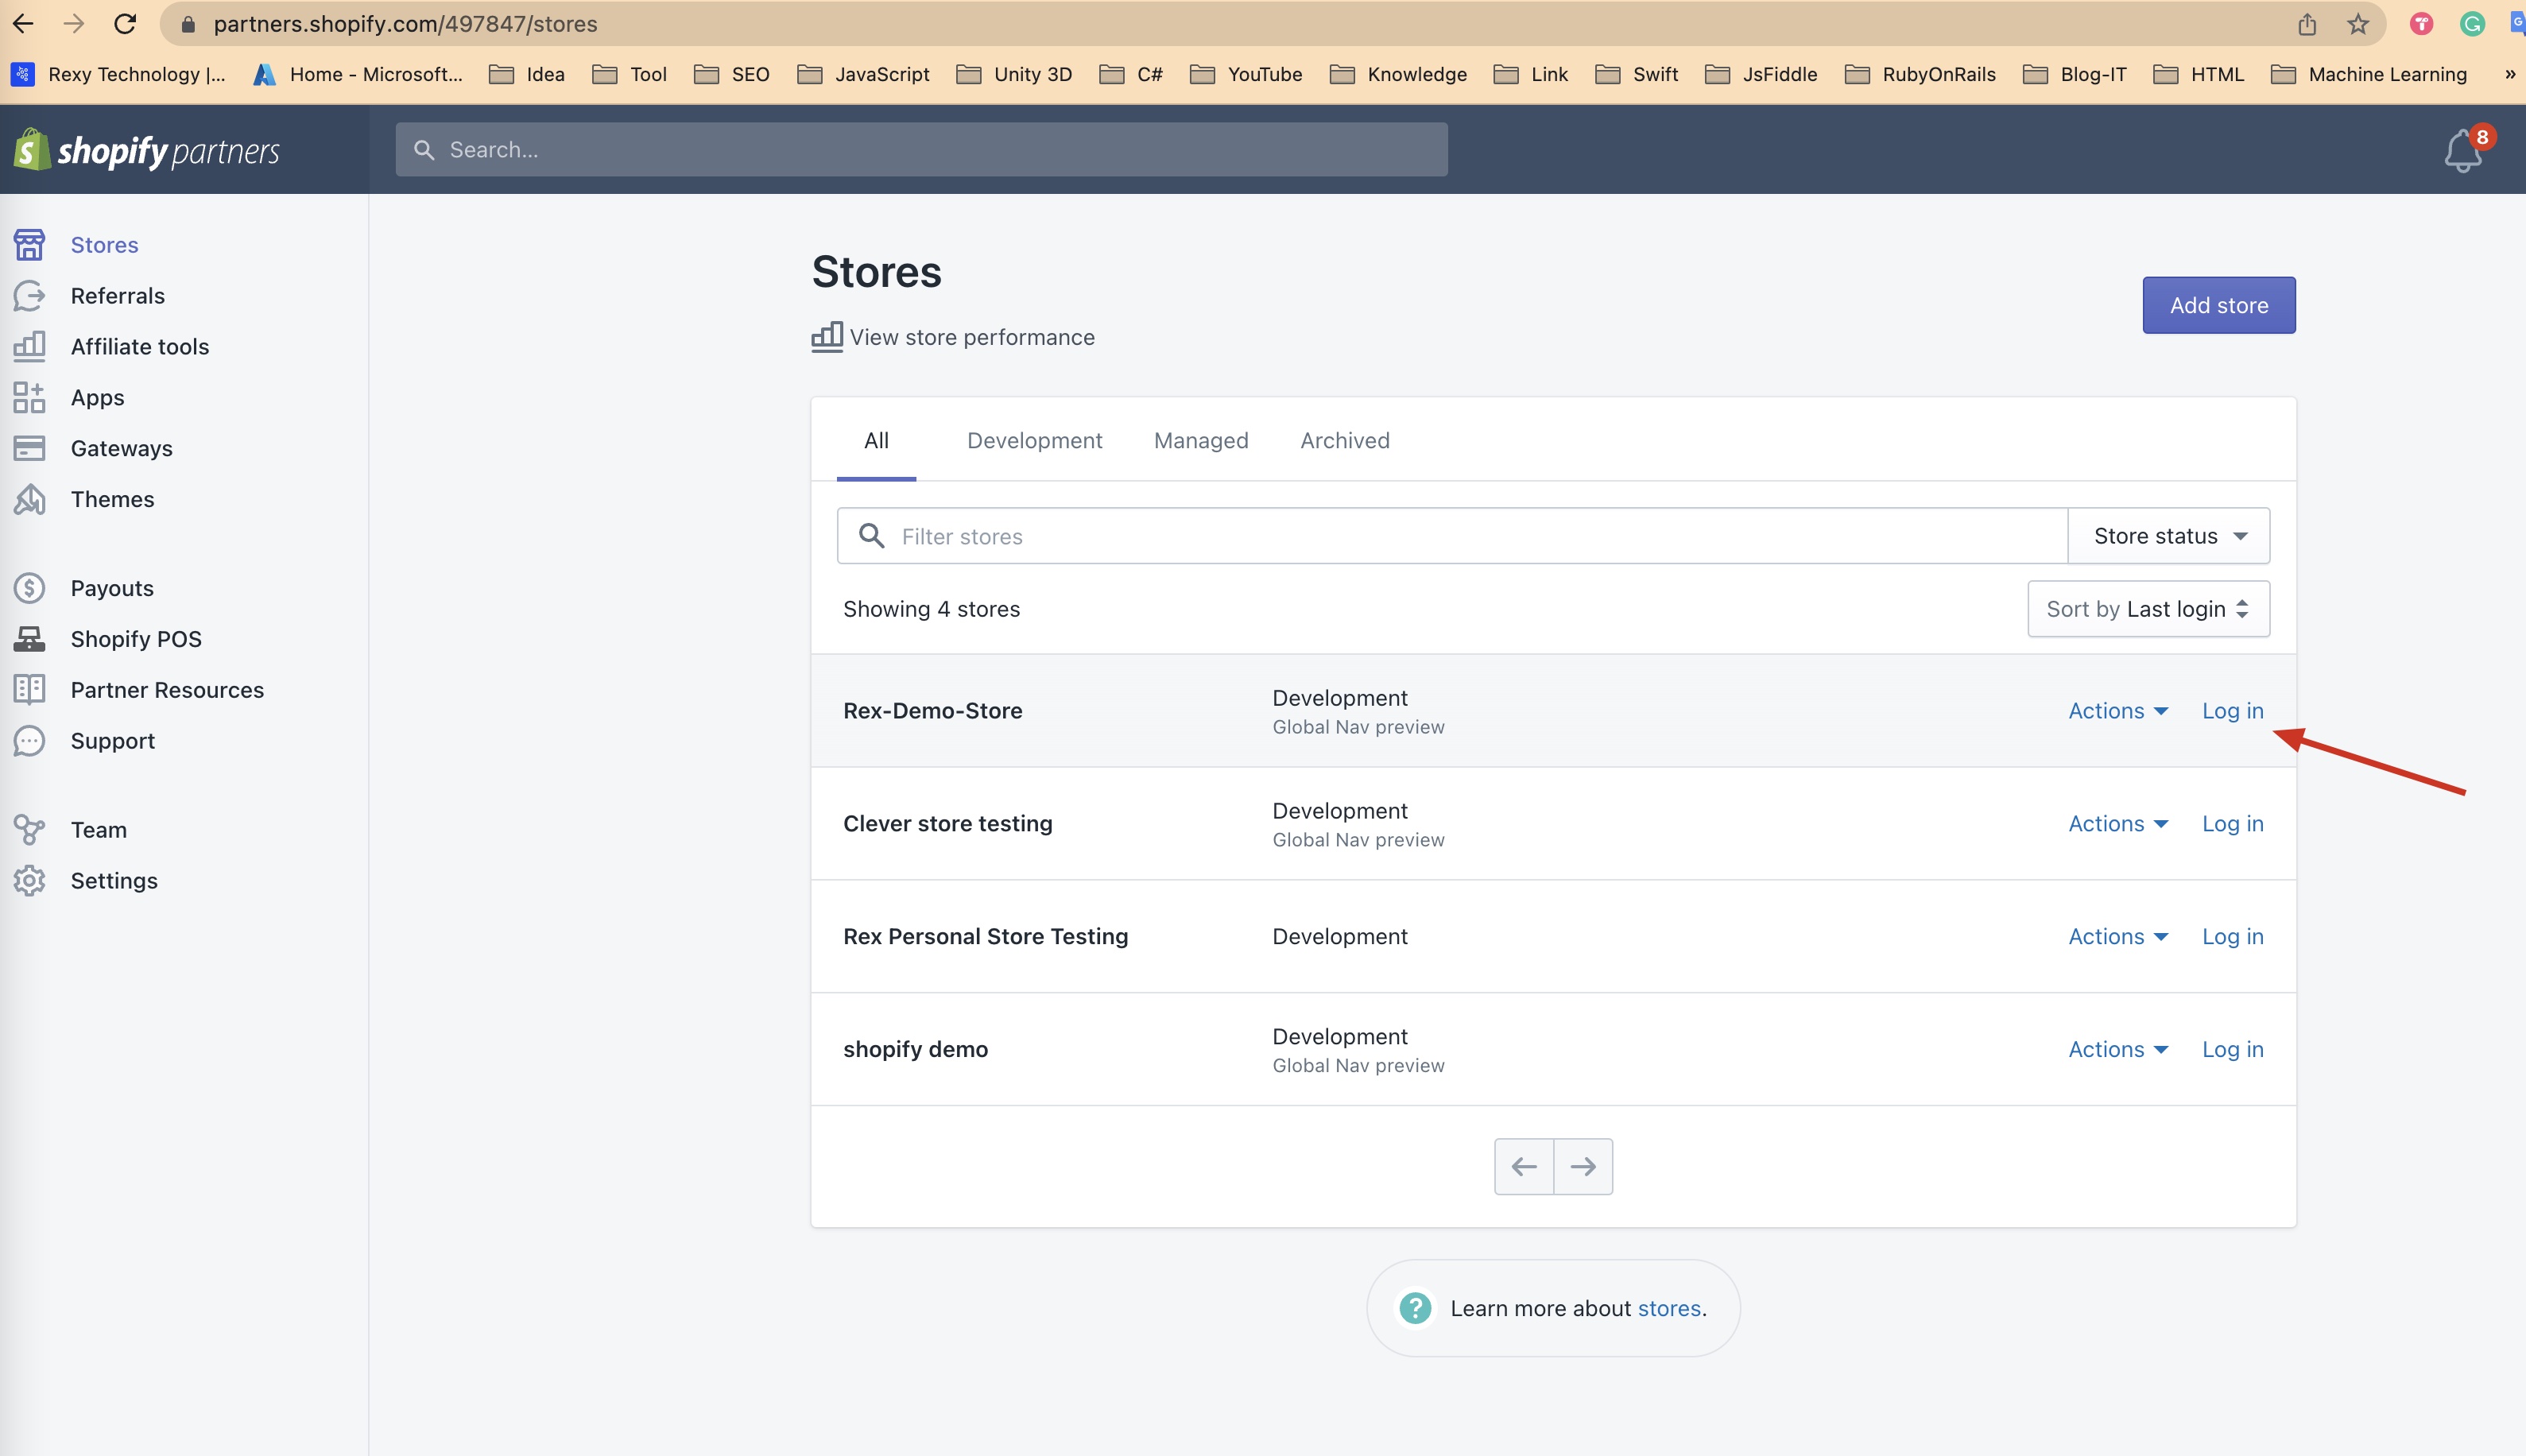The image size is (2526, 1456).
Task: Expand the Store status dropdown
Action: pos(2168,536)
